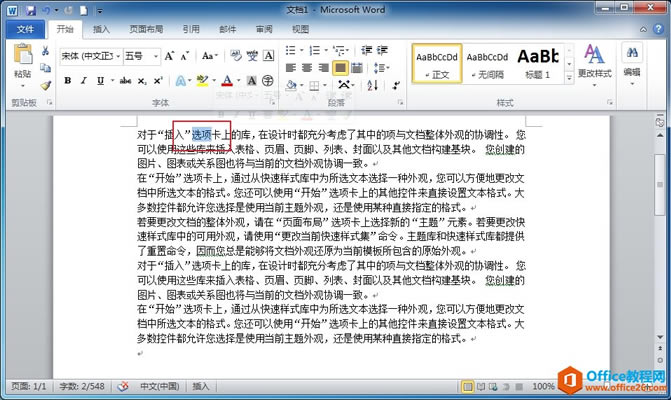The height and width of the screenshot is (400, 671).
Task: Toggle Underline formatting
Action: [100, 80]
